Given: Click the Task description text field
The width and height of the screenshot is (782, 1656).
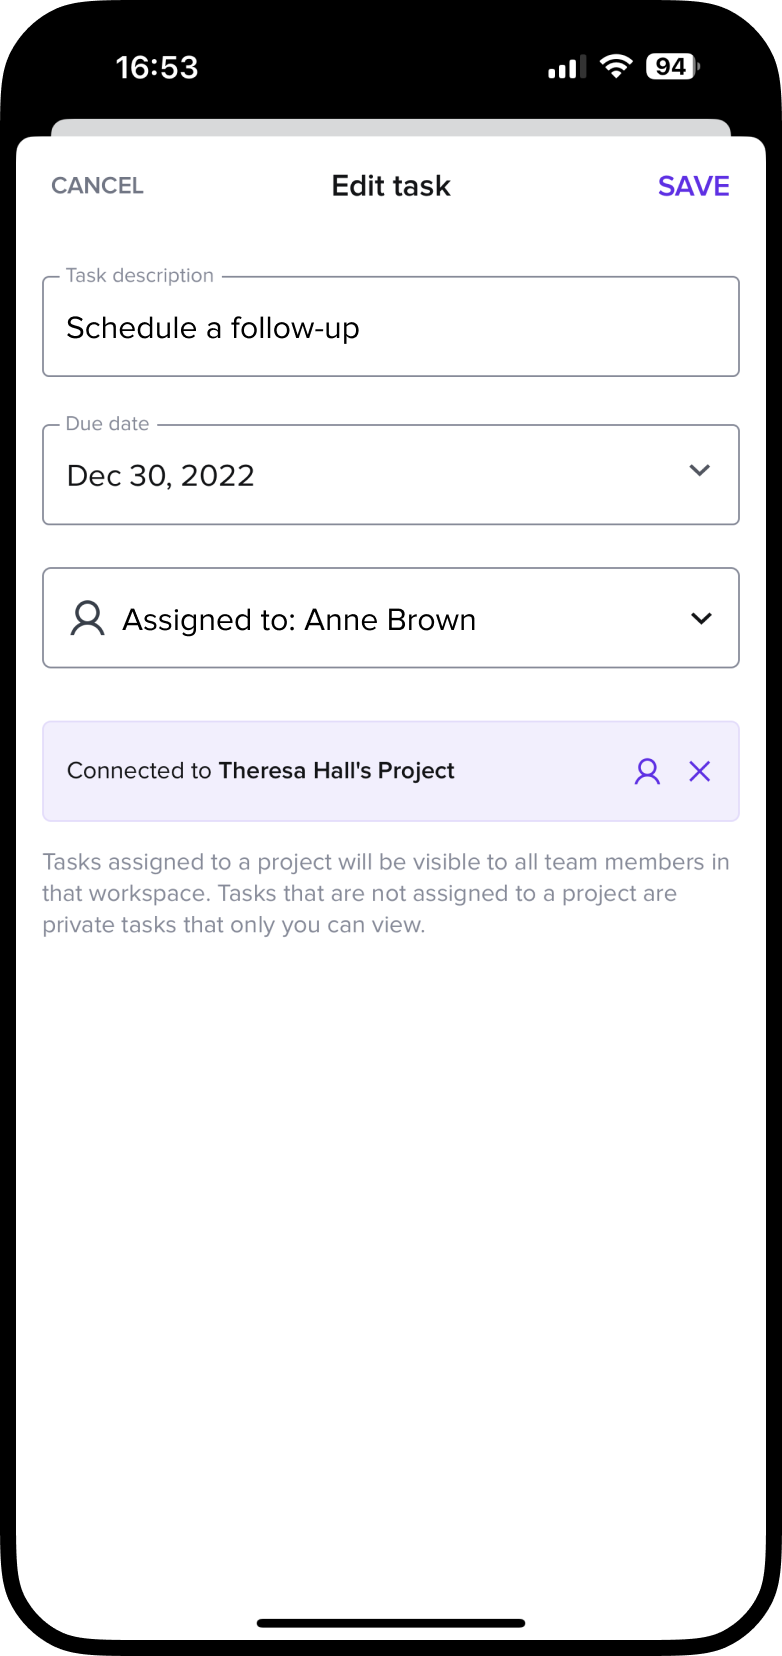Looking at the screenshot, I should pos(390,328).
